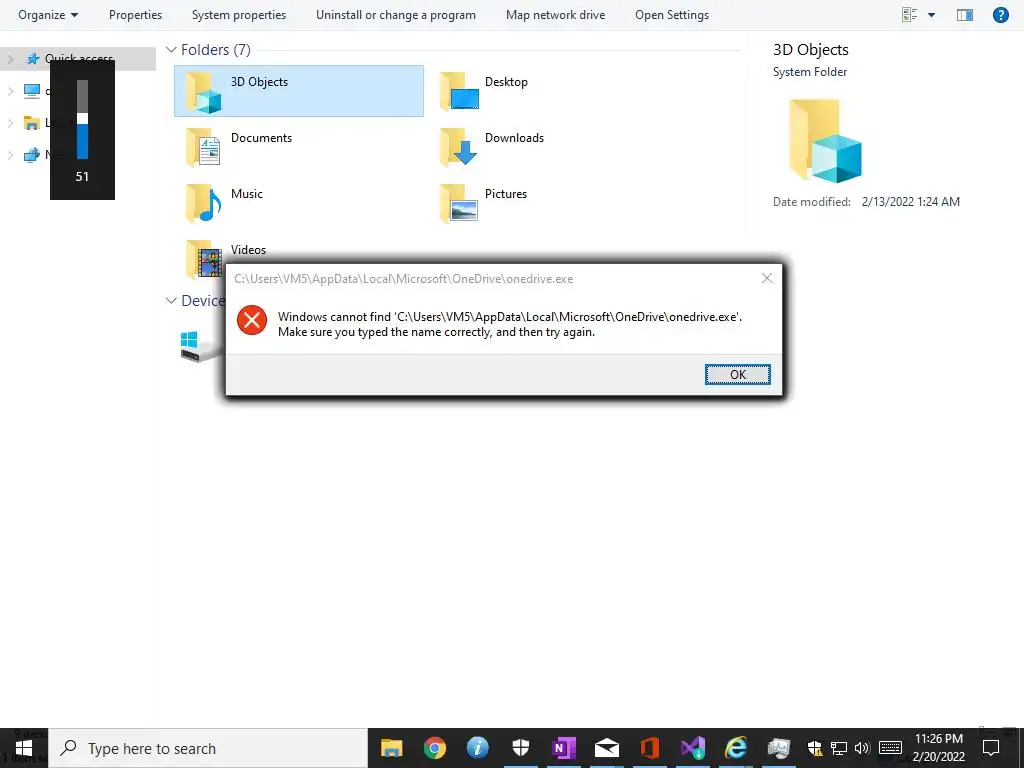The image size is (1024, 768).
Task: Toggle the preview pane icon
Action: pyautogui.click(x=965, y=14)
